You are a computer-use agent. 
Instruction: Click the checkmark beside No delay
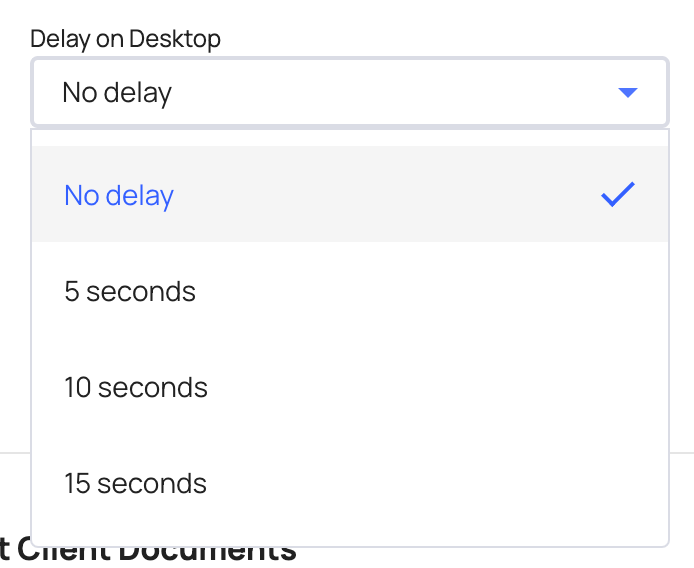click(x=618, y=195)
